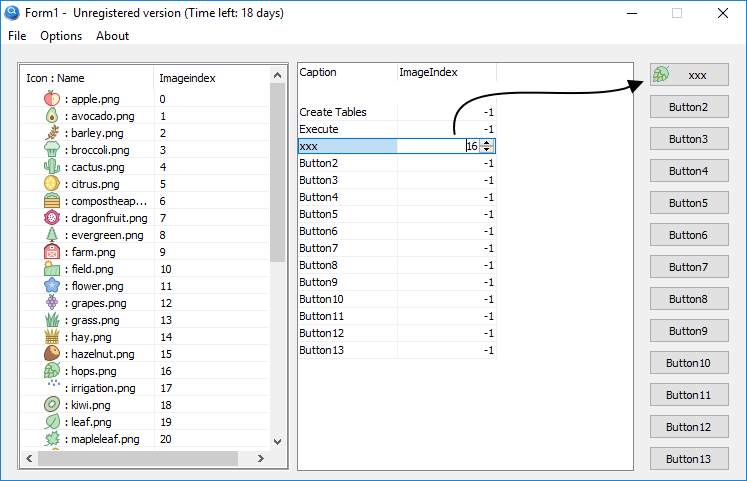Click the -1 ImageIndex cell for Button4
Image resolution: width=747 pixels, height=481 pixels.
point(447,197)
